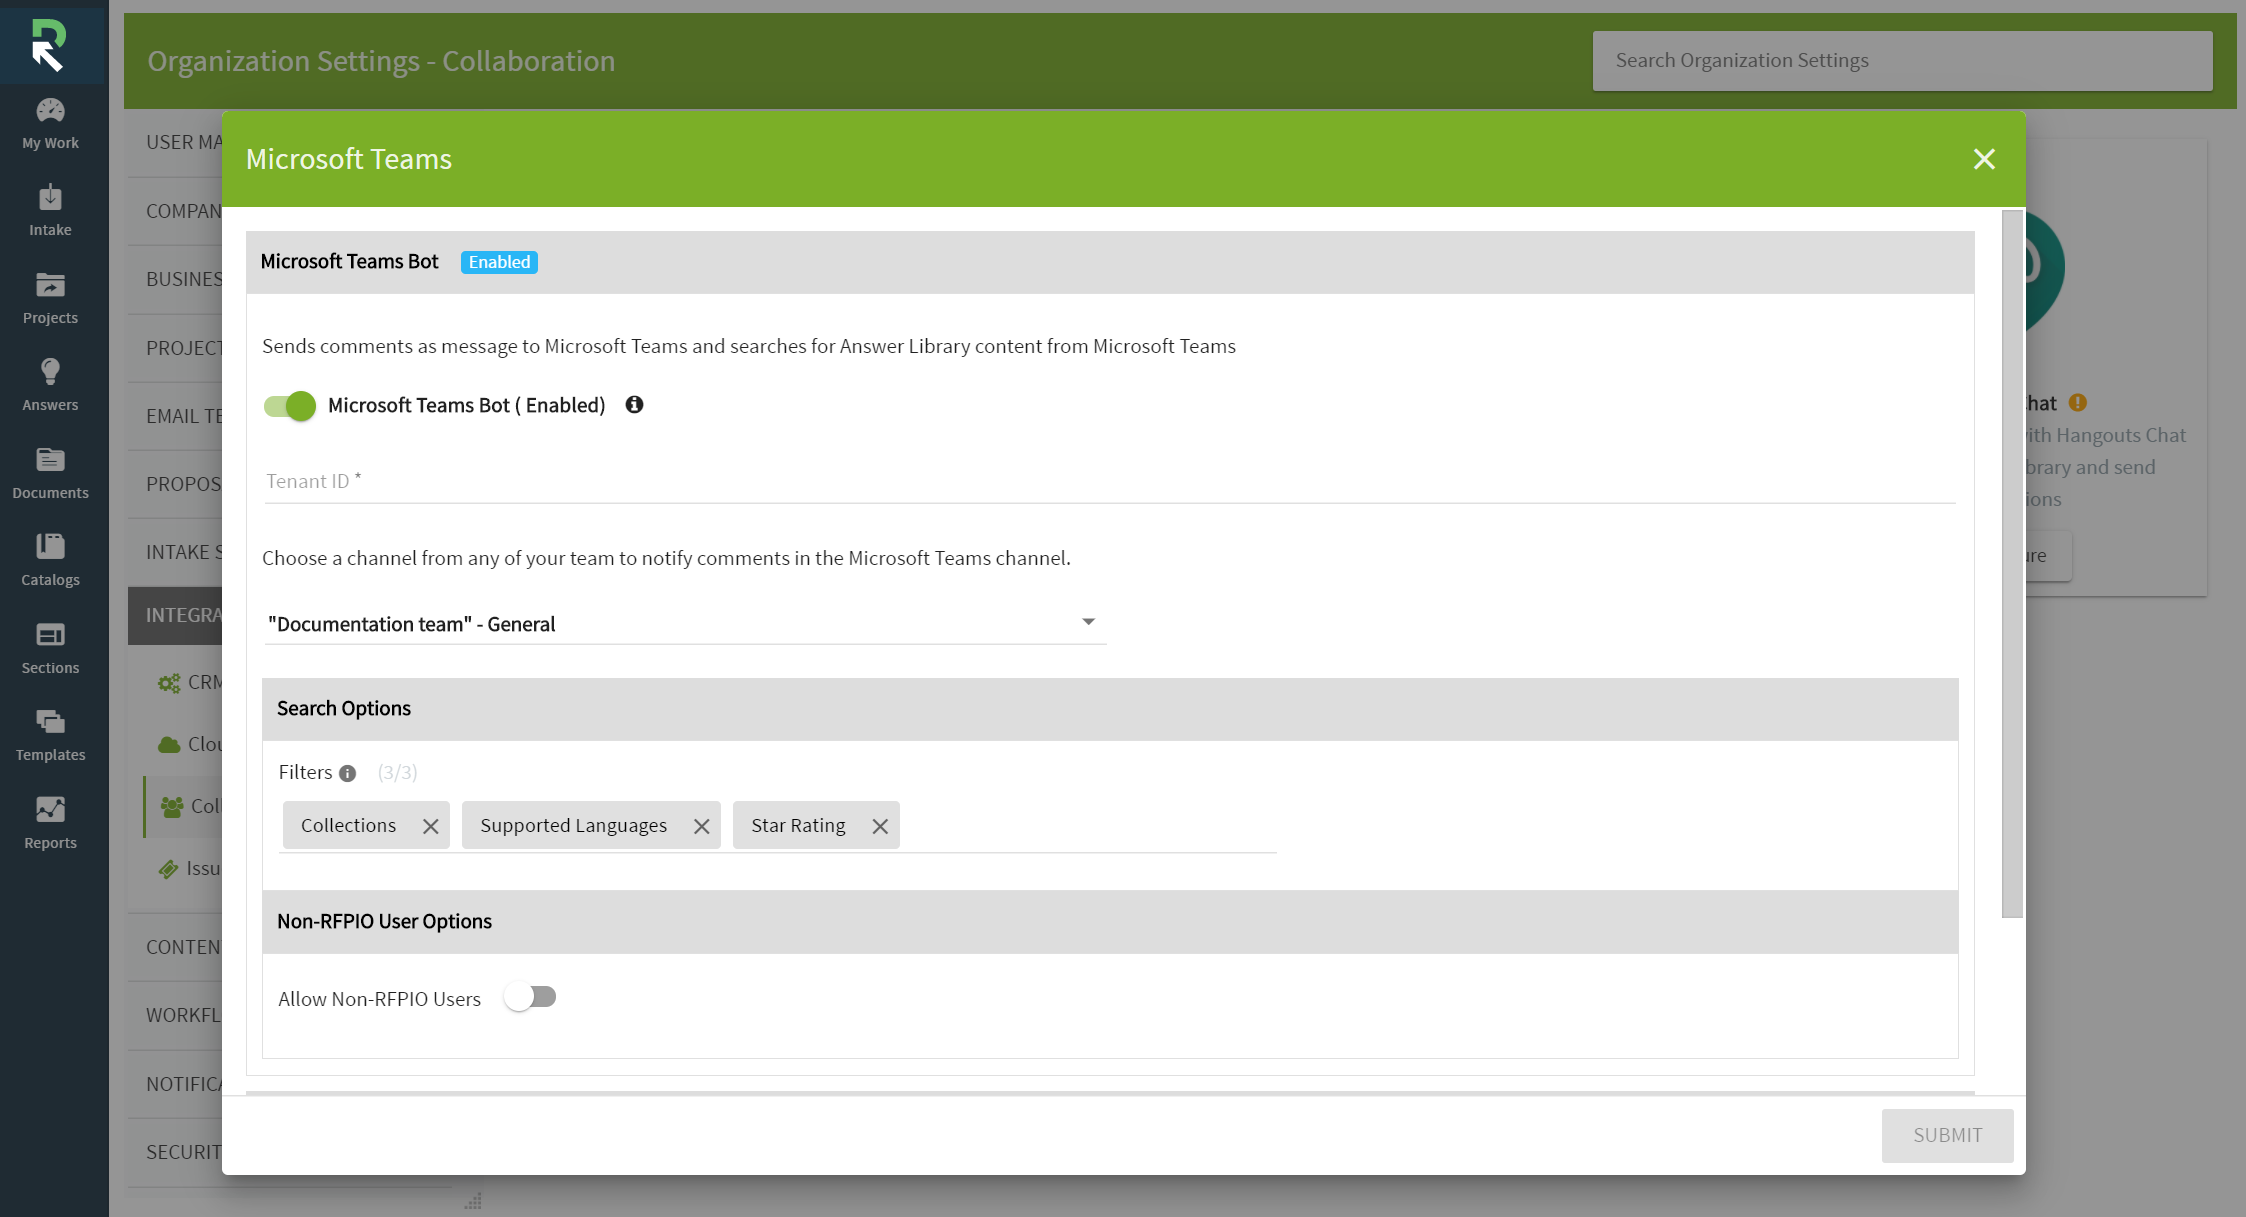Viewport: 2246px width, 1217px height.
Task: Click the dialog vertical scrollbar
Action: coord(2012,563)
